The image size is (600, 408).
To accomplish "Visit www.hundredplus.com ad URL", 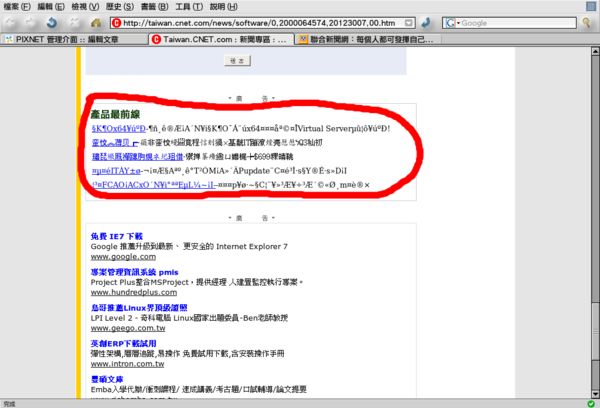I will (x=134, y=292).
